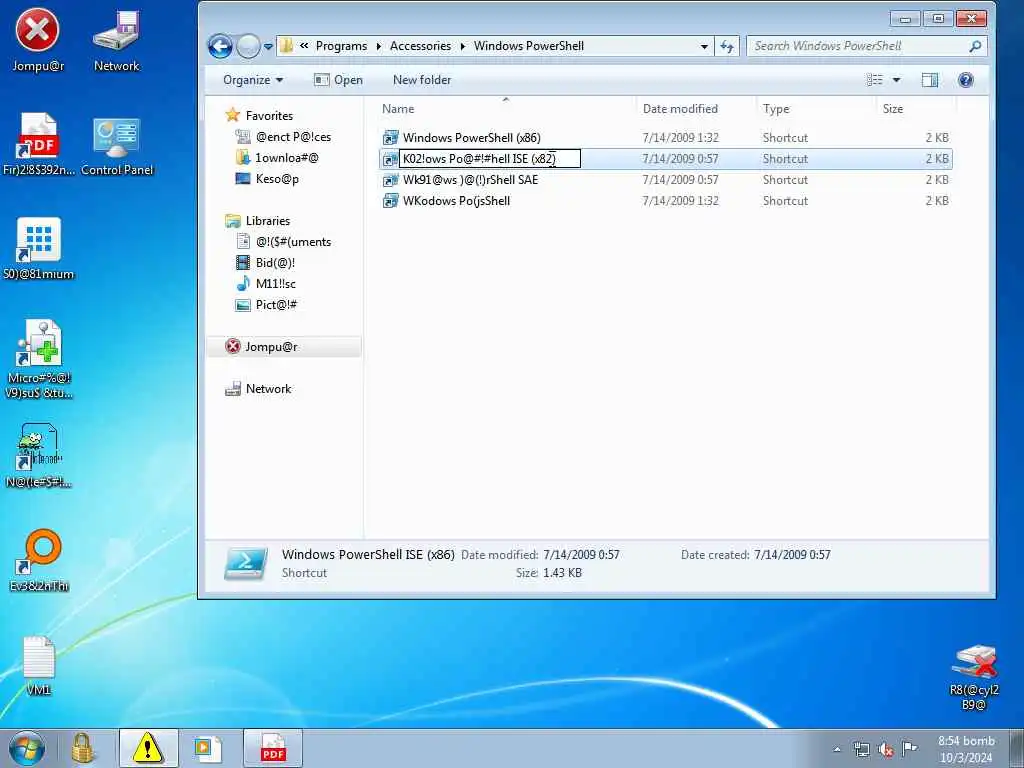Sort by the Name column header
Screen dimensions: 1024x768
[507, 108]
